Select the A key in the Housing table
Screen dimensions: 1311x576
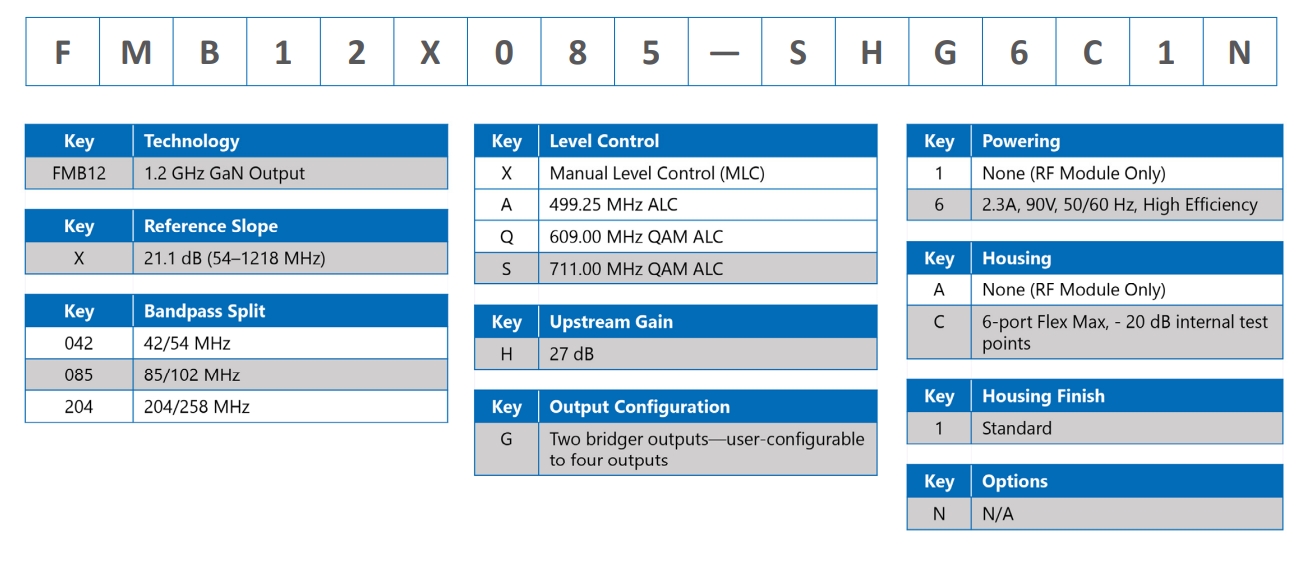tap(940, 290)
